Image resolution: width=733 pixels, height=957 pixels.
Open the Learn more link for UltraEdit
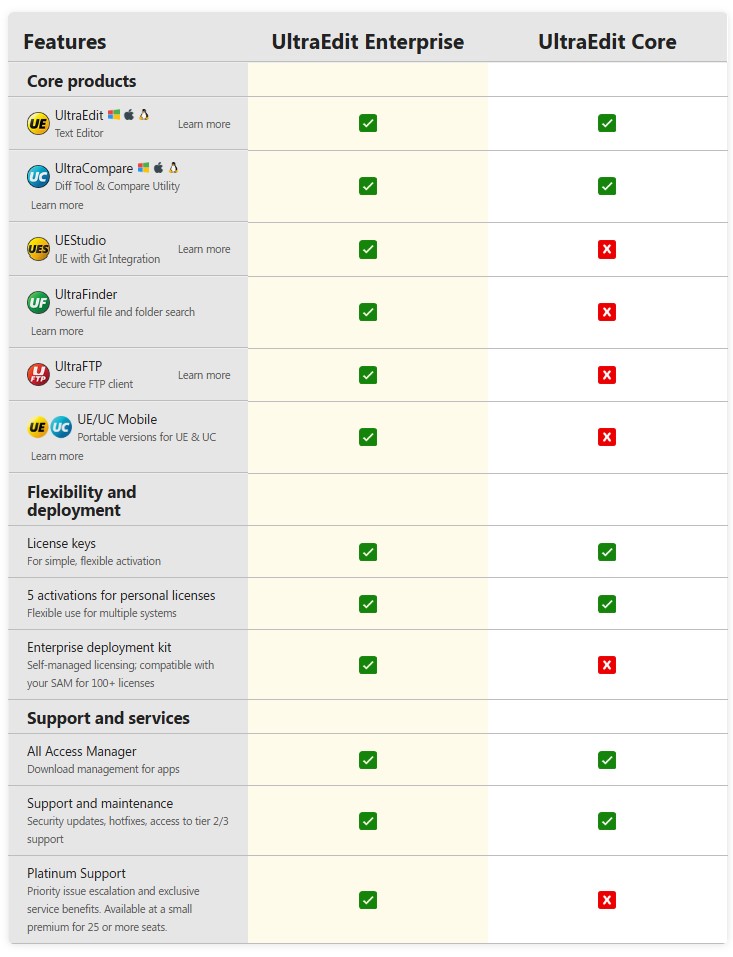[x=204, y=124]
